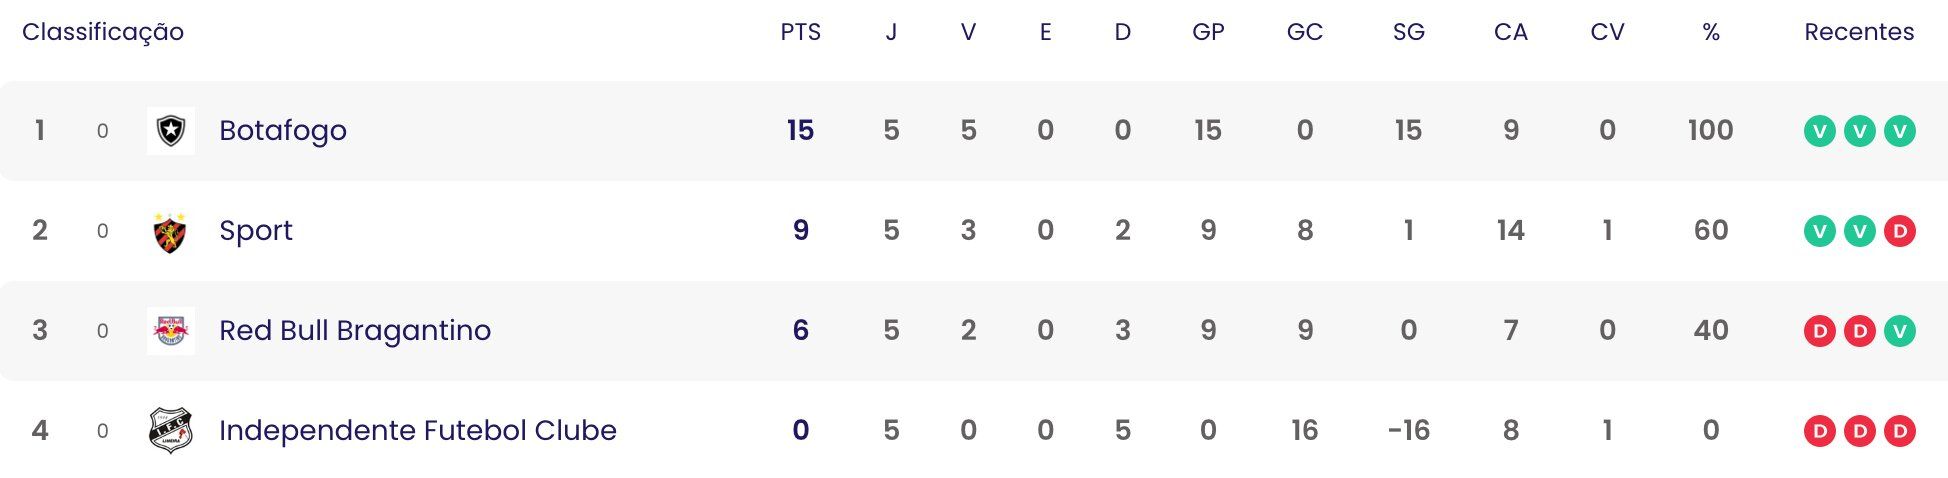Click the Red Bull Bragantino logo
Image resolution: width=1948 pixels, height=478 pixels.
171,331
